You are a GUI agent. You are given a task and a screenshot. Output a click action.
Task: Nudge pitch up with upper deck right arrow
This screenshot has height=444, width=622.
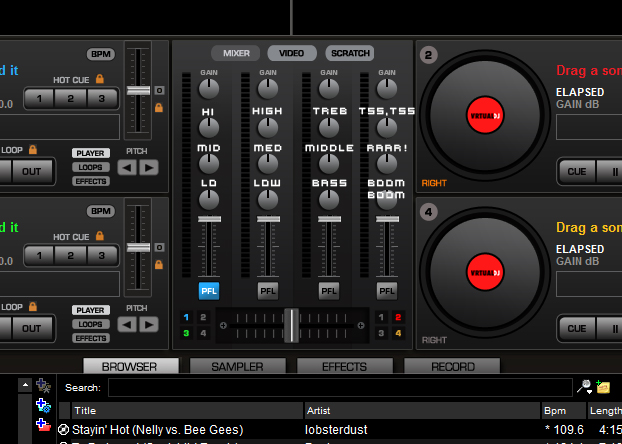point(149,167)
